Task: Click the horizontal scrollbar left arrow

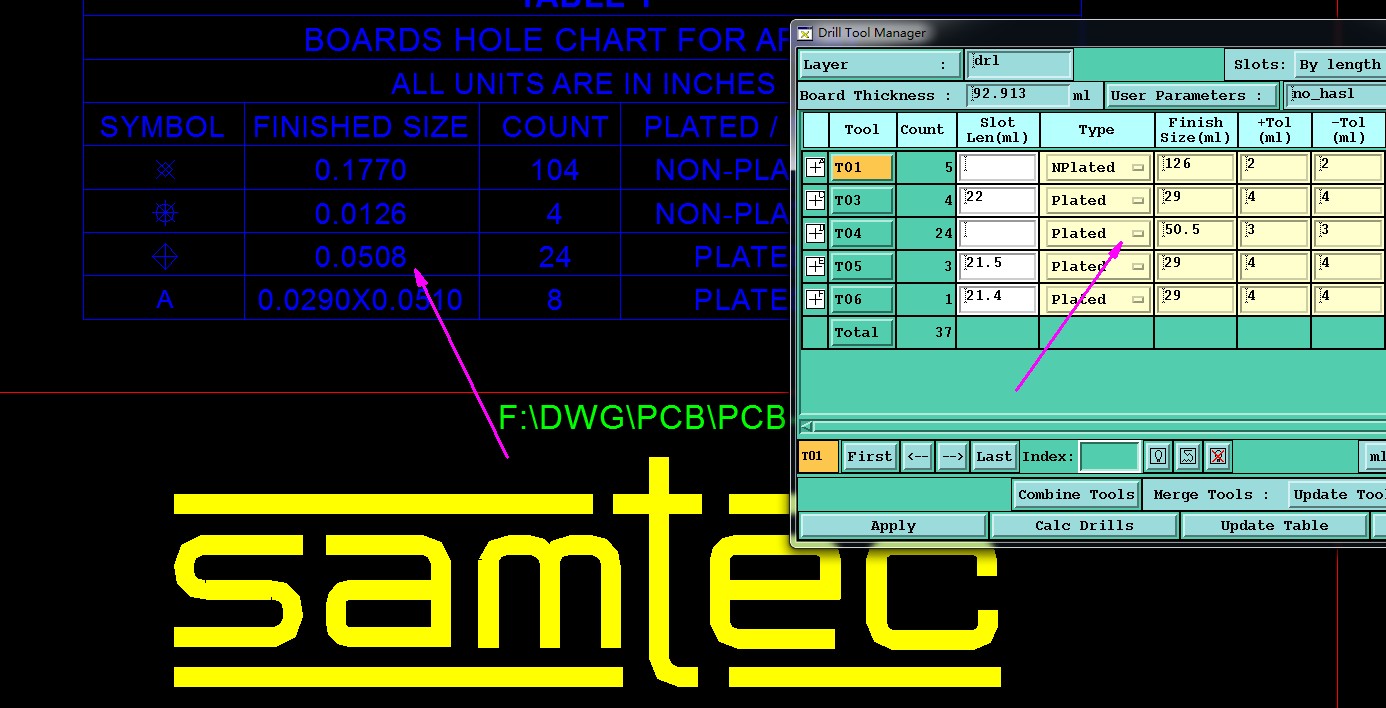Action: (807, 426)
